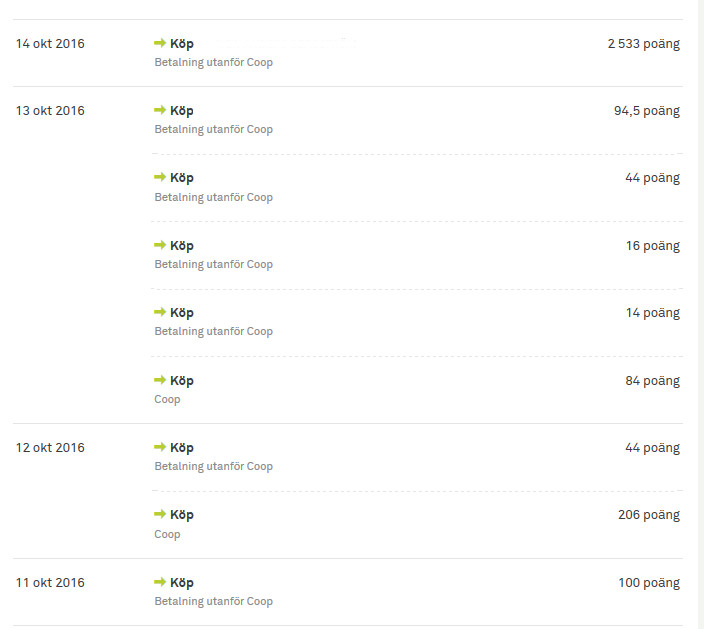
Task: Click the arrow icon on 13 okt 44 poäng row
Action: (159, 177)
